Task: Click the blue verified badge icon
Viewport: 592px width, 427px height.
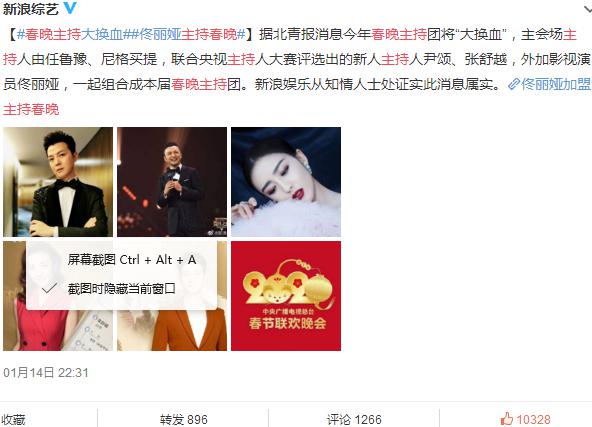Action: (69, 8)
